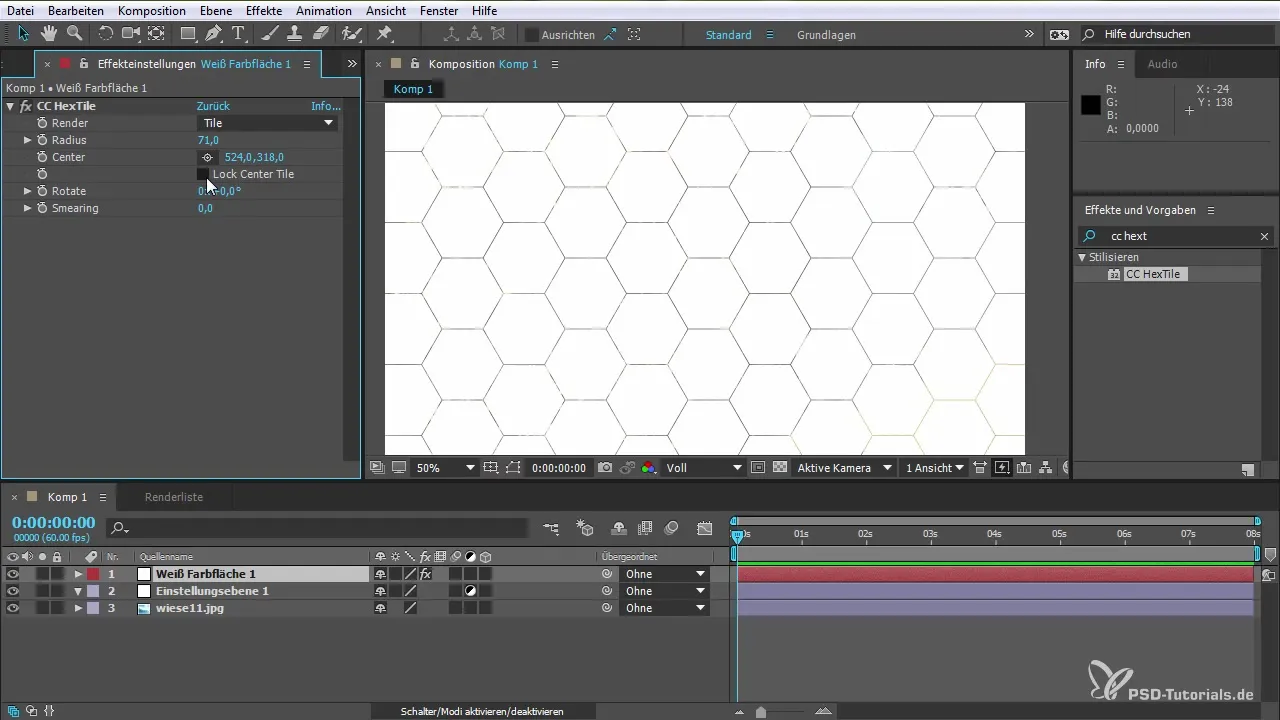This screenshot has height=720, width=1280.
Task: Open the Effekte menu
Action: [x=264, y=10]
